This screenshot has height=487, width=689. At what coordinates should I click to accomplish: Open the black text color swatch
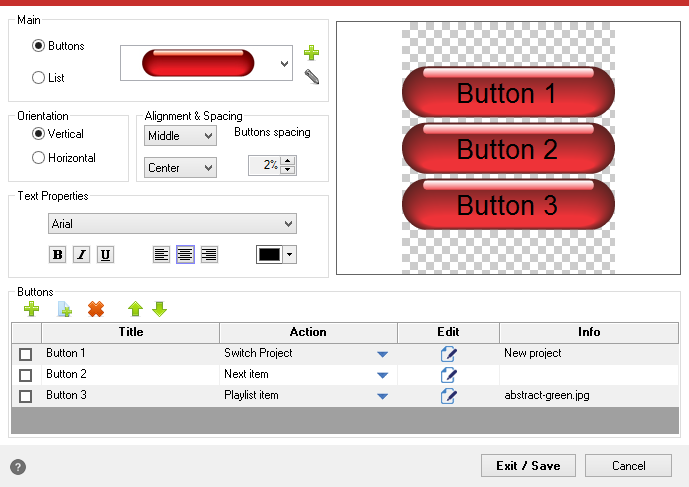click(x=276, y=255)
